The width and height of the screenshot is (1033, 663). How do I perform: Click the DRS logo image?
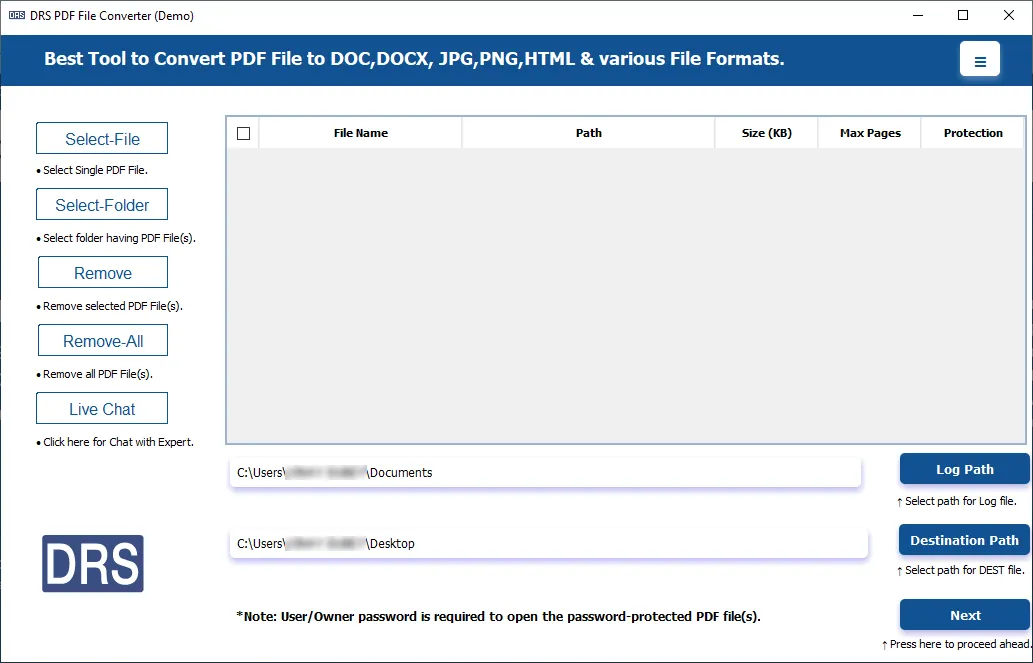(x=93, y=563)
